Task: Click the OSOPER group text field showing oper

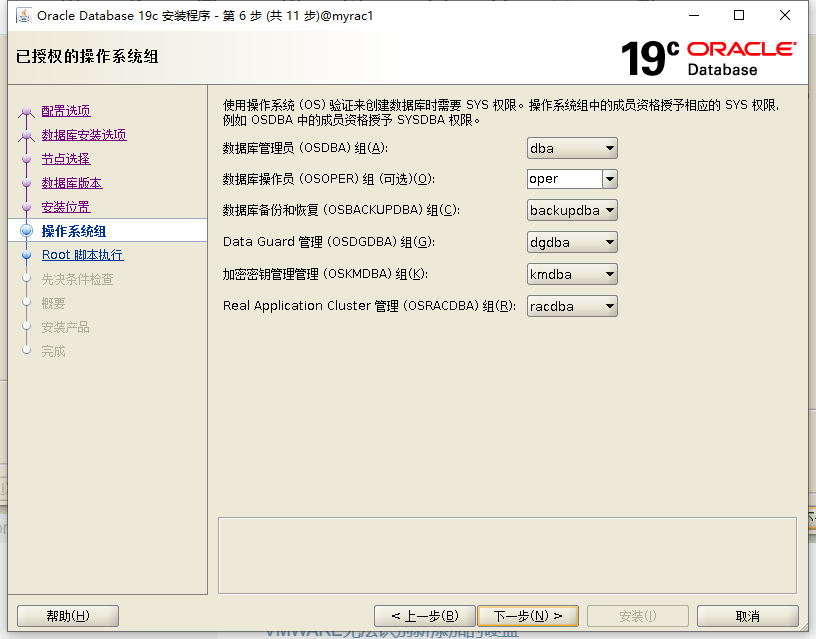Action: coord(565,179)
